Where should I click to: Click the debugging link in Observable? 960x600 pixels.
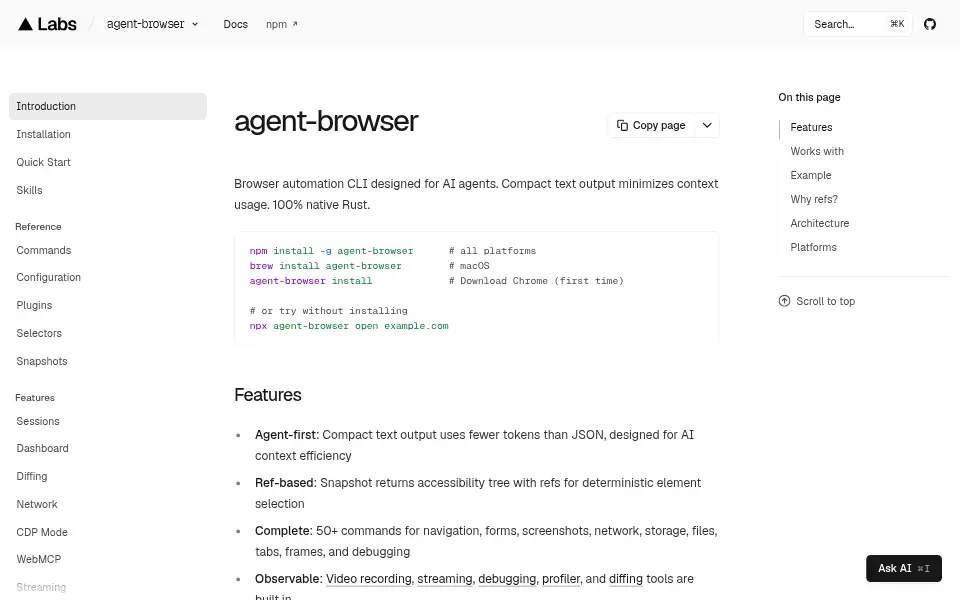(x=507, y=579)
